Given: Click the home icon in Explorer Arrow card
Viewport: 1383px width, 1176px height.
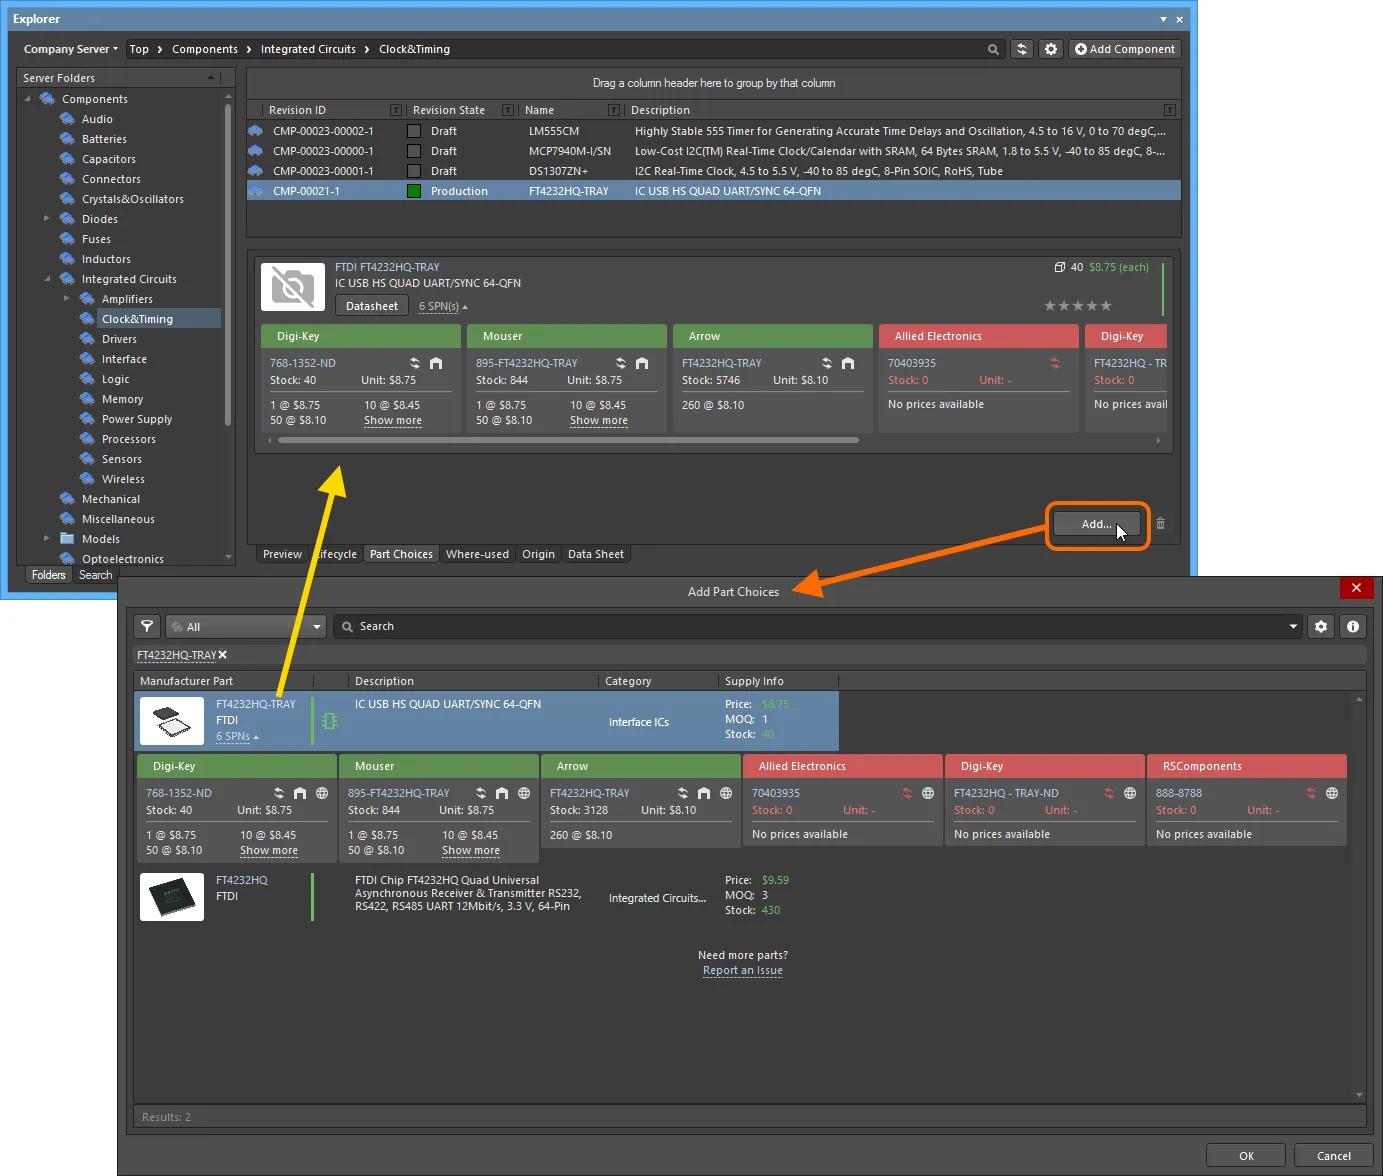Looking at the screenshot, I should (848, 363).
